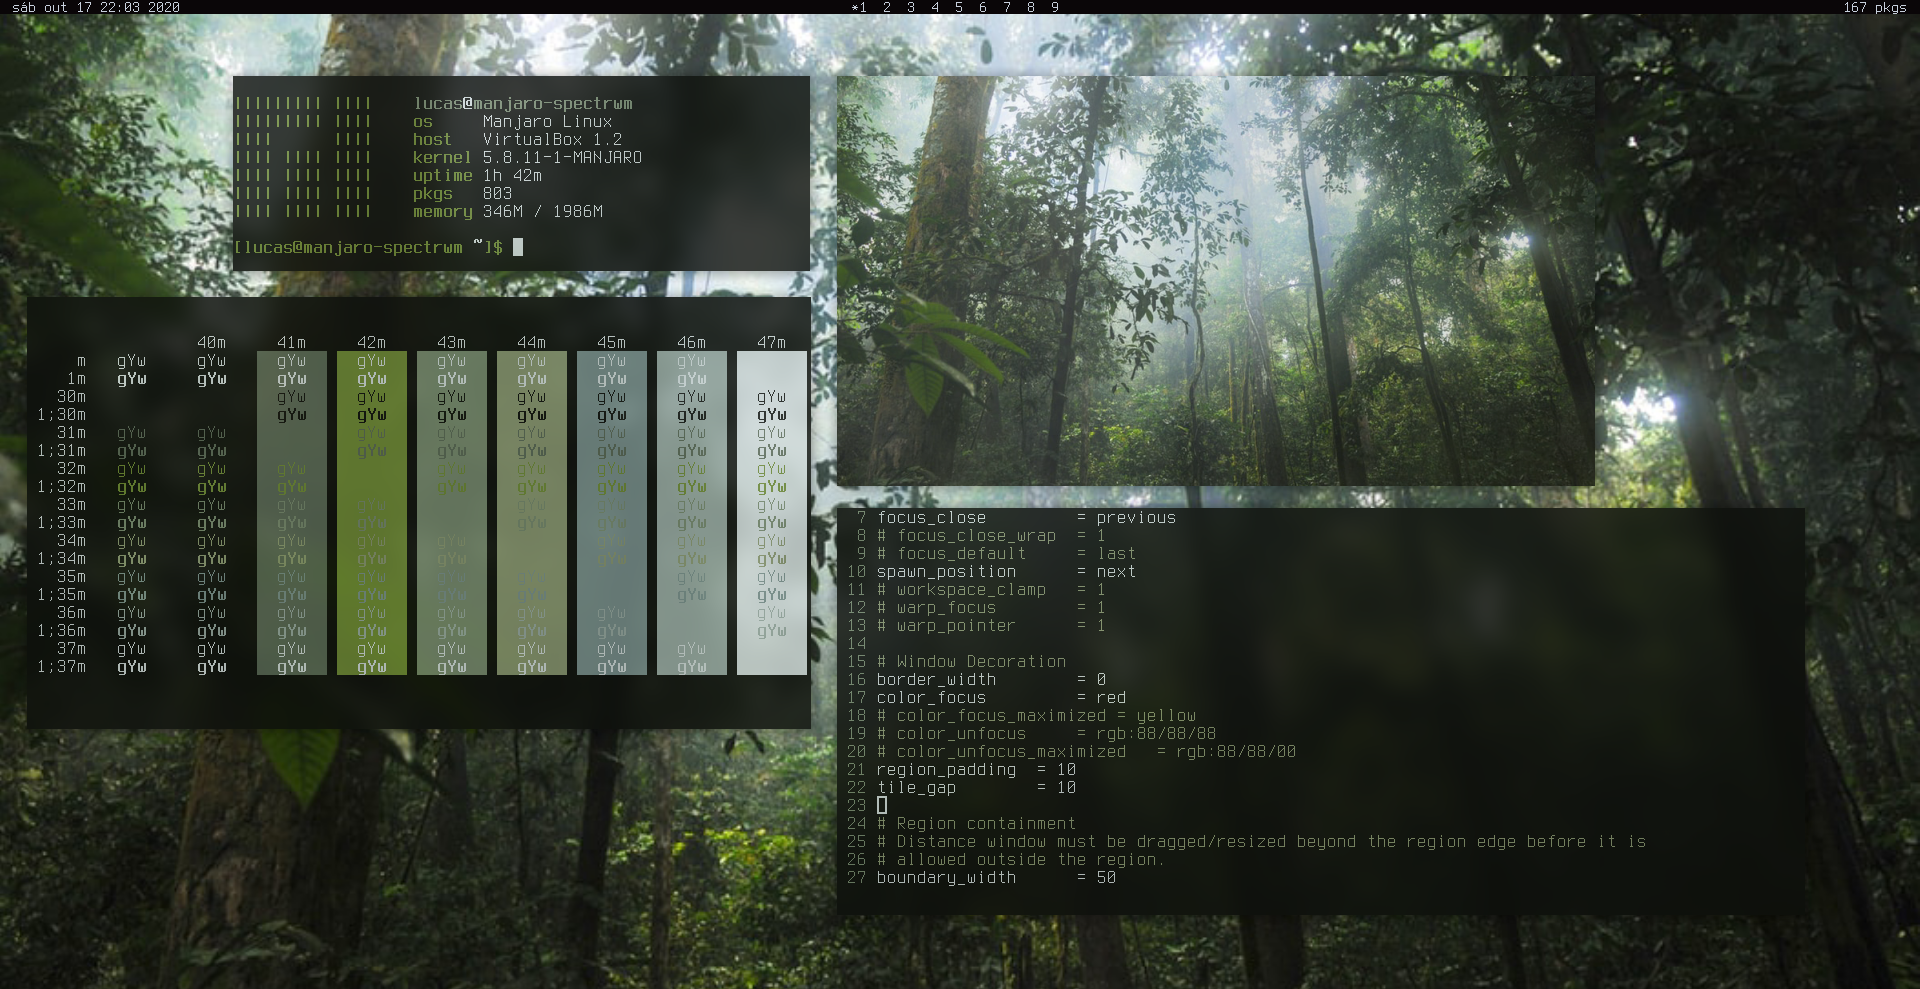Click the 'previous' value on line 7
Screen dimensions: 1920x989
click(1136, 517)
